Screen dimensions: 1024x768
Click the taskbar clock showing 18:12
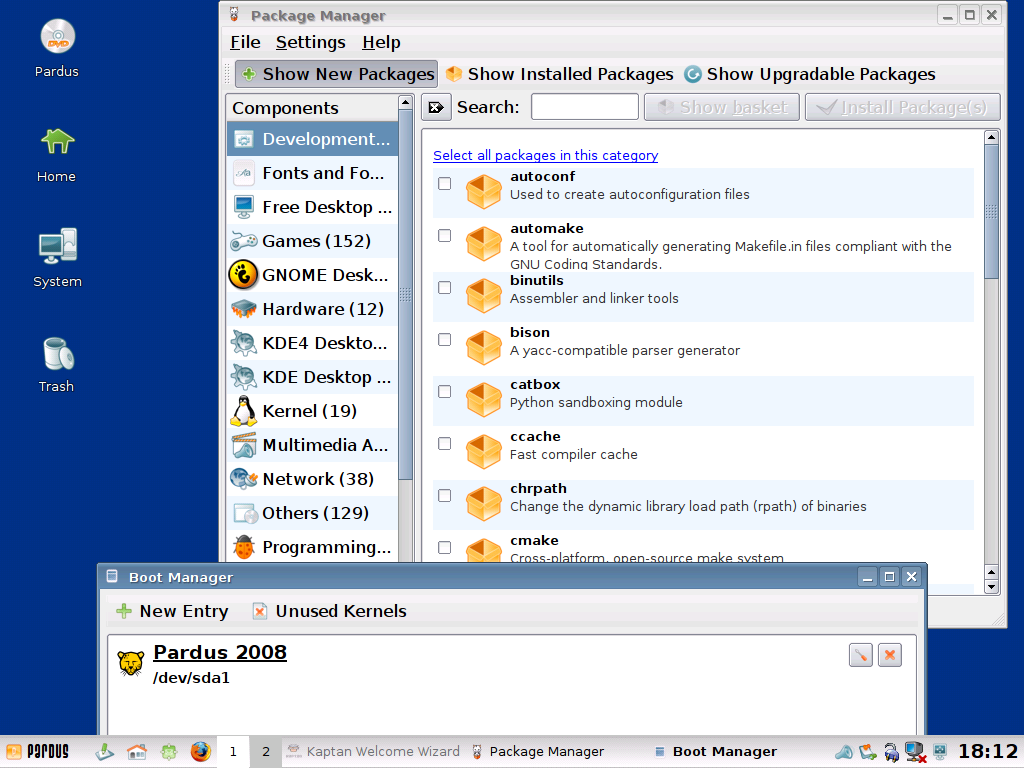[987, 752]
